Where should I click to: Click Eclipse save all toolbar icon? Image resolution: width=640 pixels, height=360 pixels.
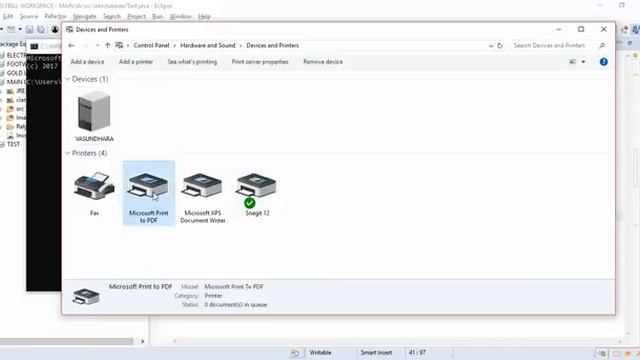pyautogui.click(x=41, y=29)
